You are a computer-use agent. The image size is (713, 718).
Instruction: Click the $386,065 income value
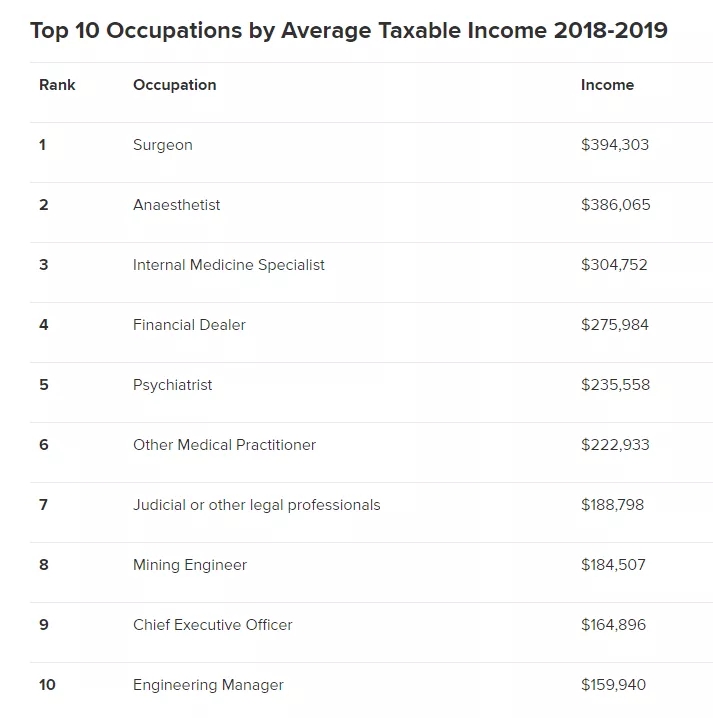point(615,205)
